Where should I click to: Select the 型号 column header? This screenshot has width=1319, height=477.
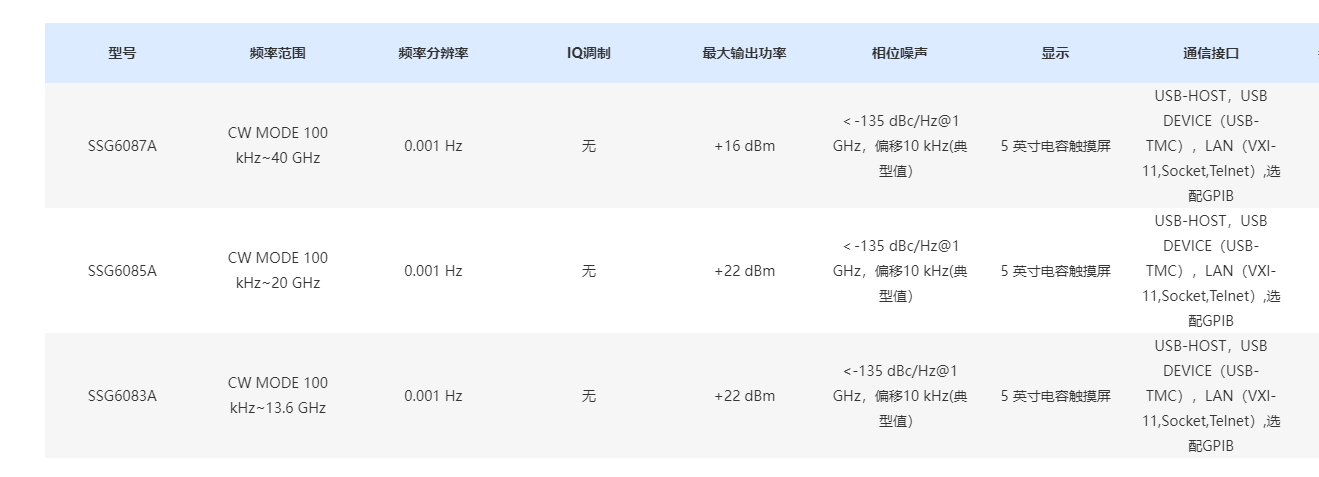[x=122, y=53]
